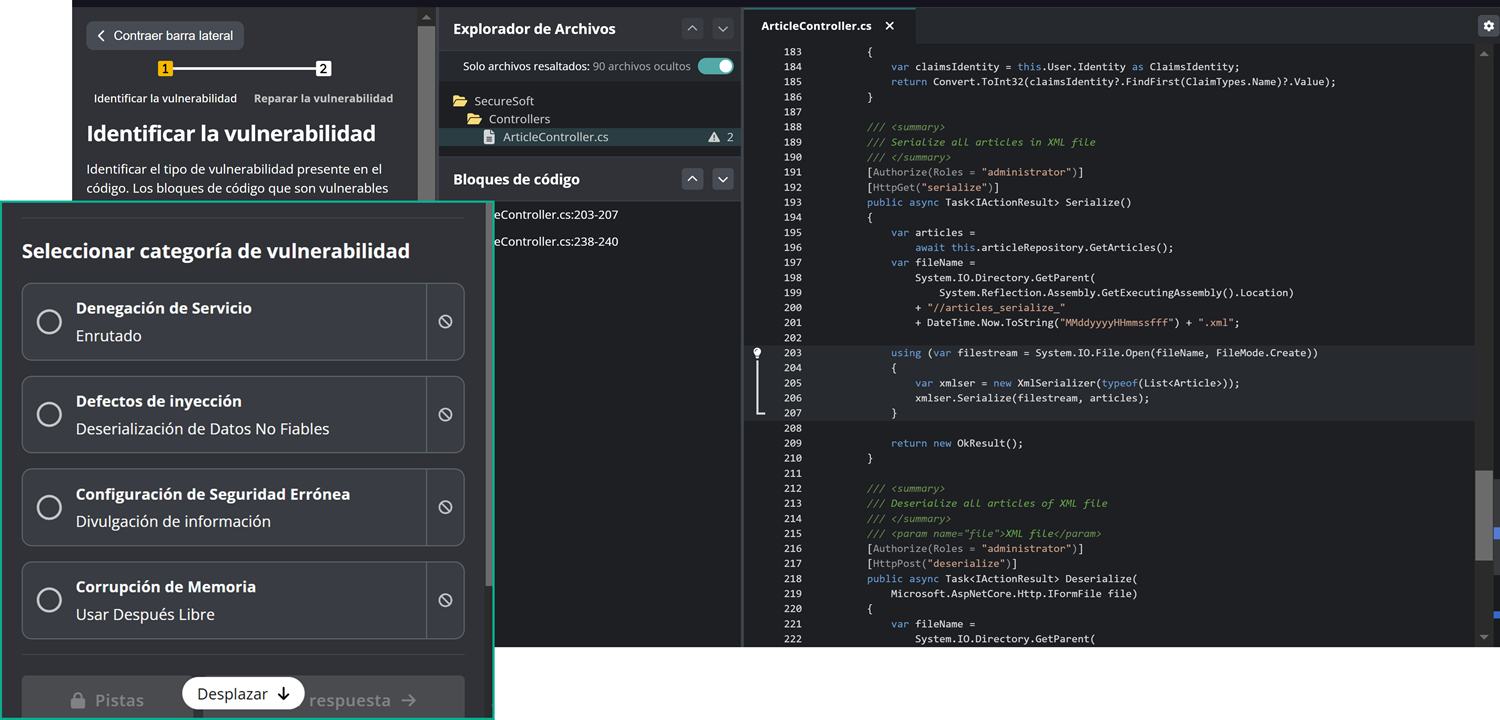Click eliminate icon for Denegación de Servicio
The height and width of the screenshot is (720, 1500).
pos(445,322)
